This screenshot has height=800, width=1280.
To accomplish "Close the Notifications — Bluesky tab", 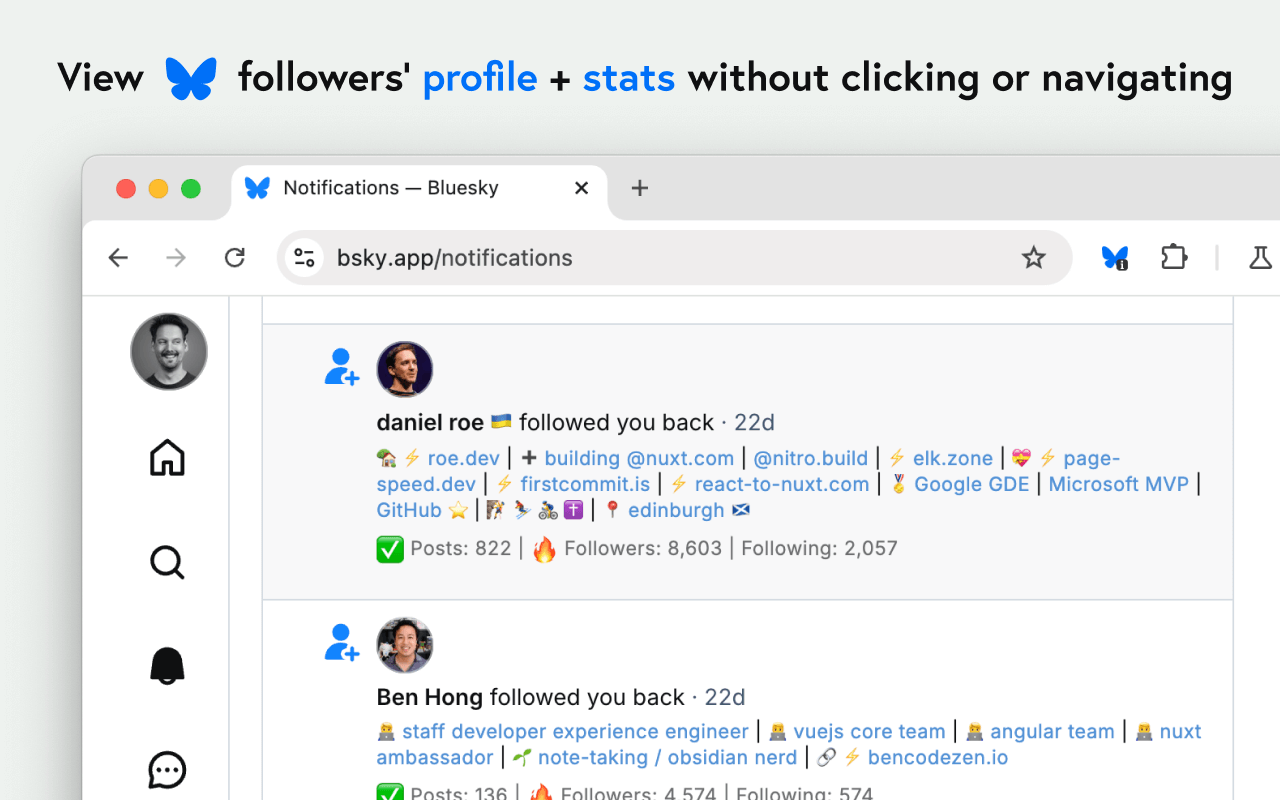I will (581, 188).
